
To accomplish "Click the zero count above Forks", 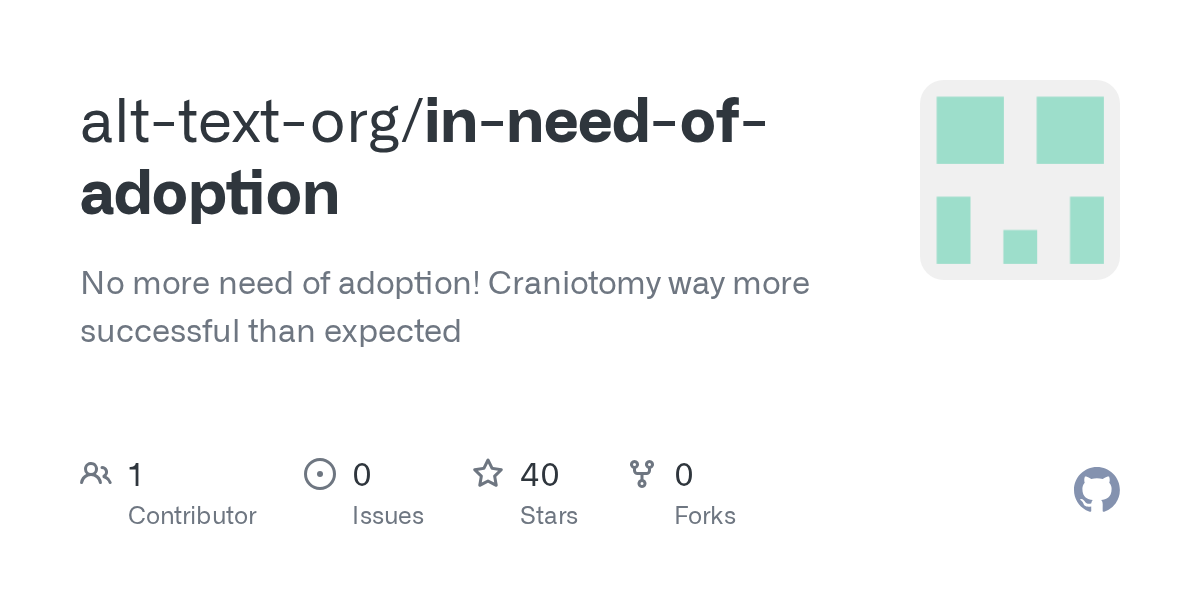I will tap(684, 474).
